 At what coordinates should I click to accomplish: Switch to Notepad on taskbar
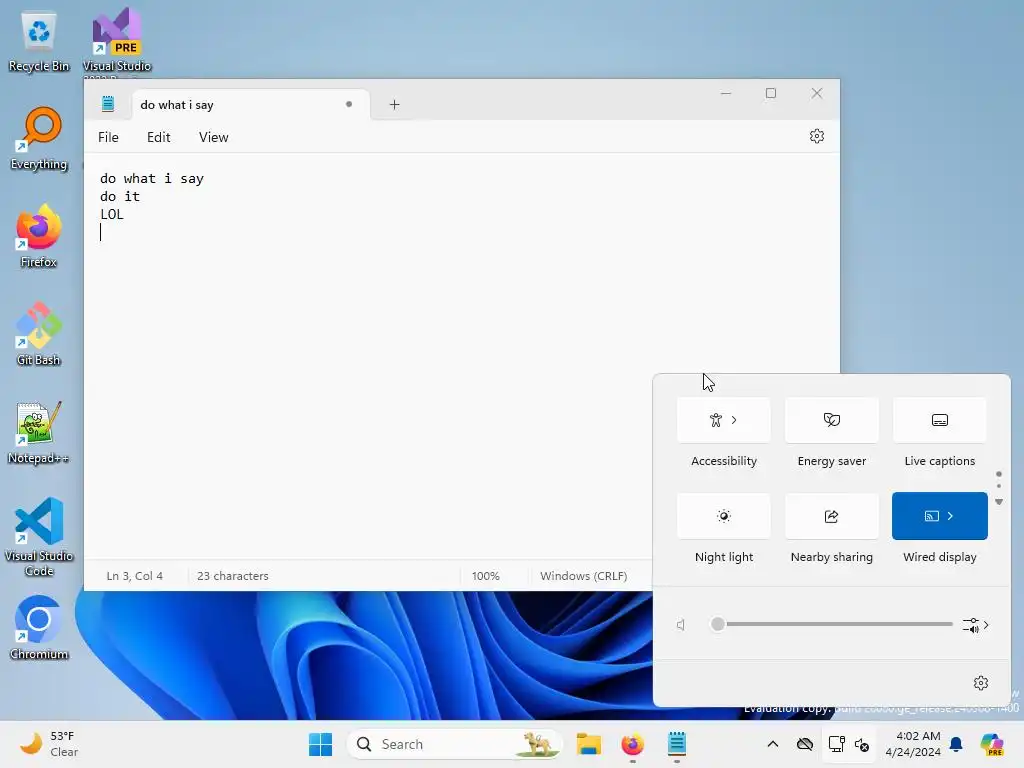pos(677,744)
